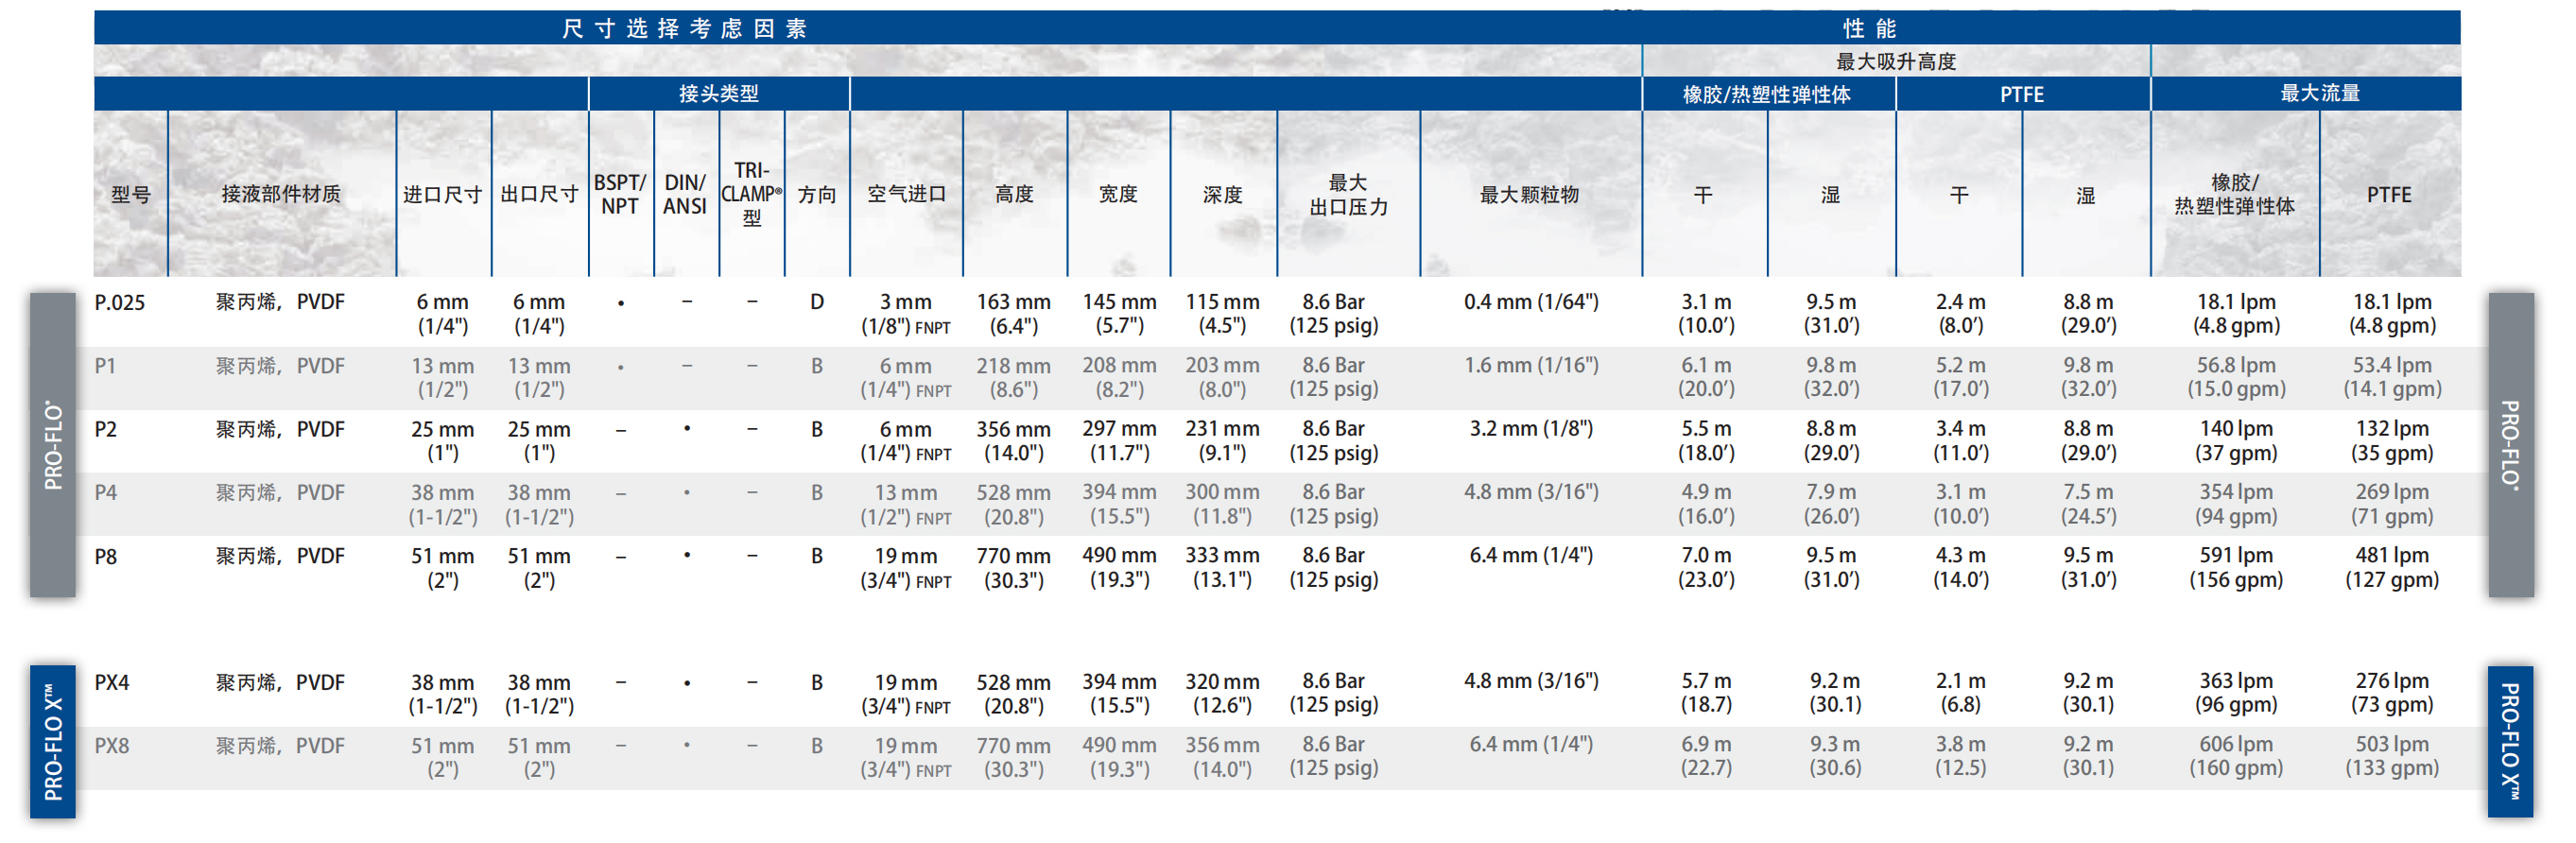Click the 300 mm (11.8") depth cell
The height and width of the screenshot is (843, 2576).
coord(1222,504)
